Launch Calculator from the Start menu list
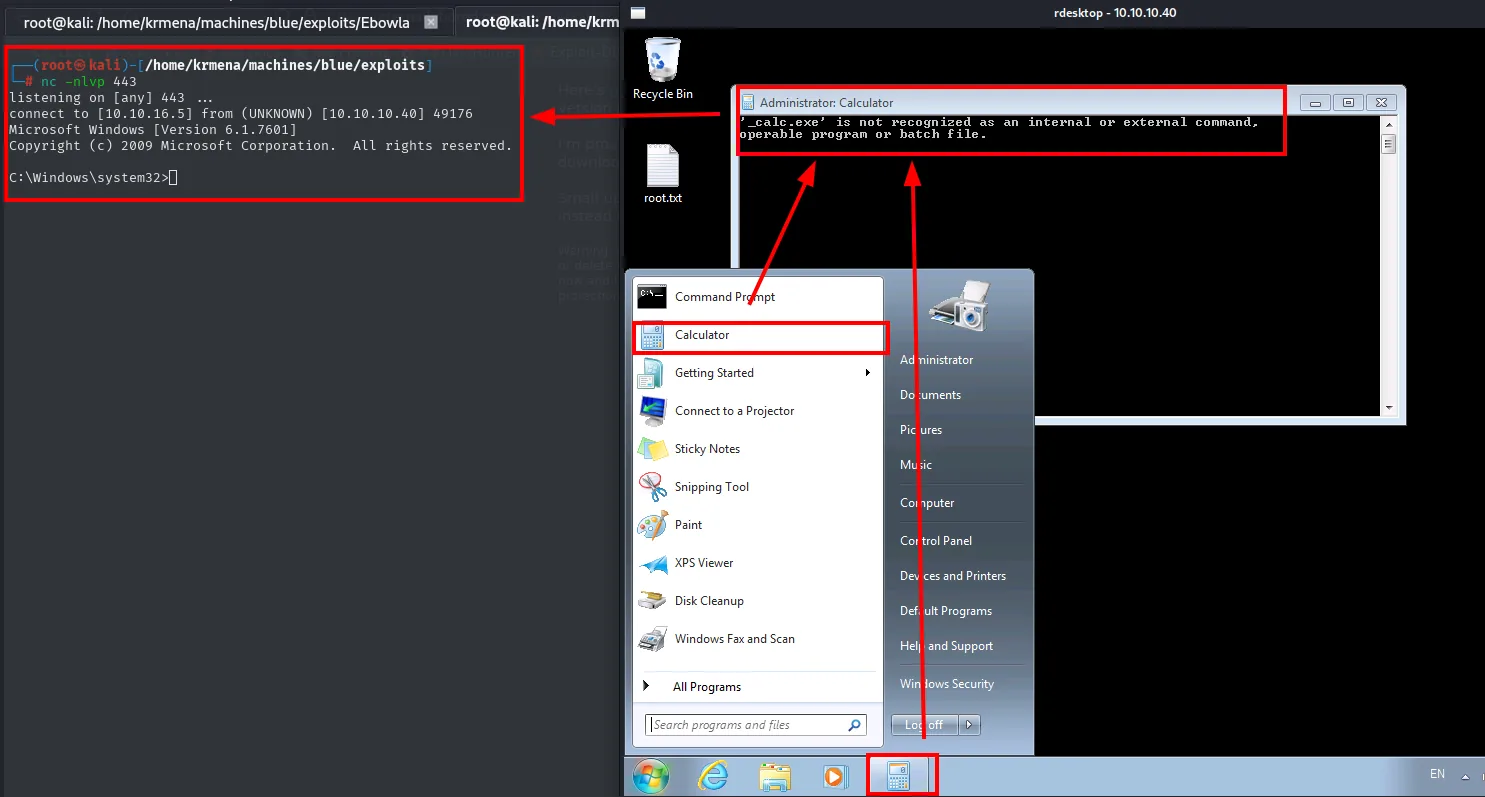Image resolution: width=1485 pixels, height=797 pixels. tap(757, 335)
